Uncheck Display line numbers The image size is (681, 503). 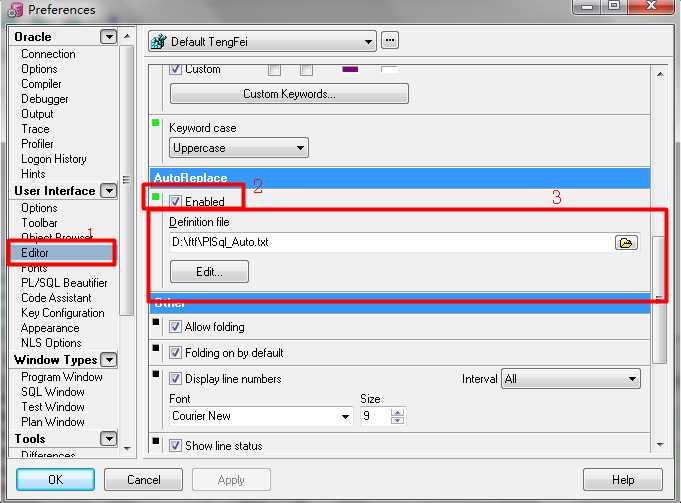pos(175,378)
